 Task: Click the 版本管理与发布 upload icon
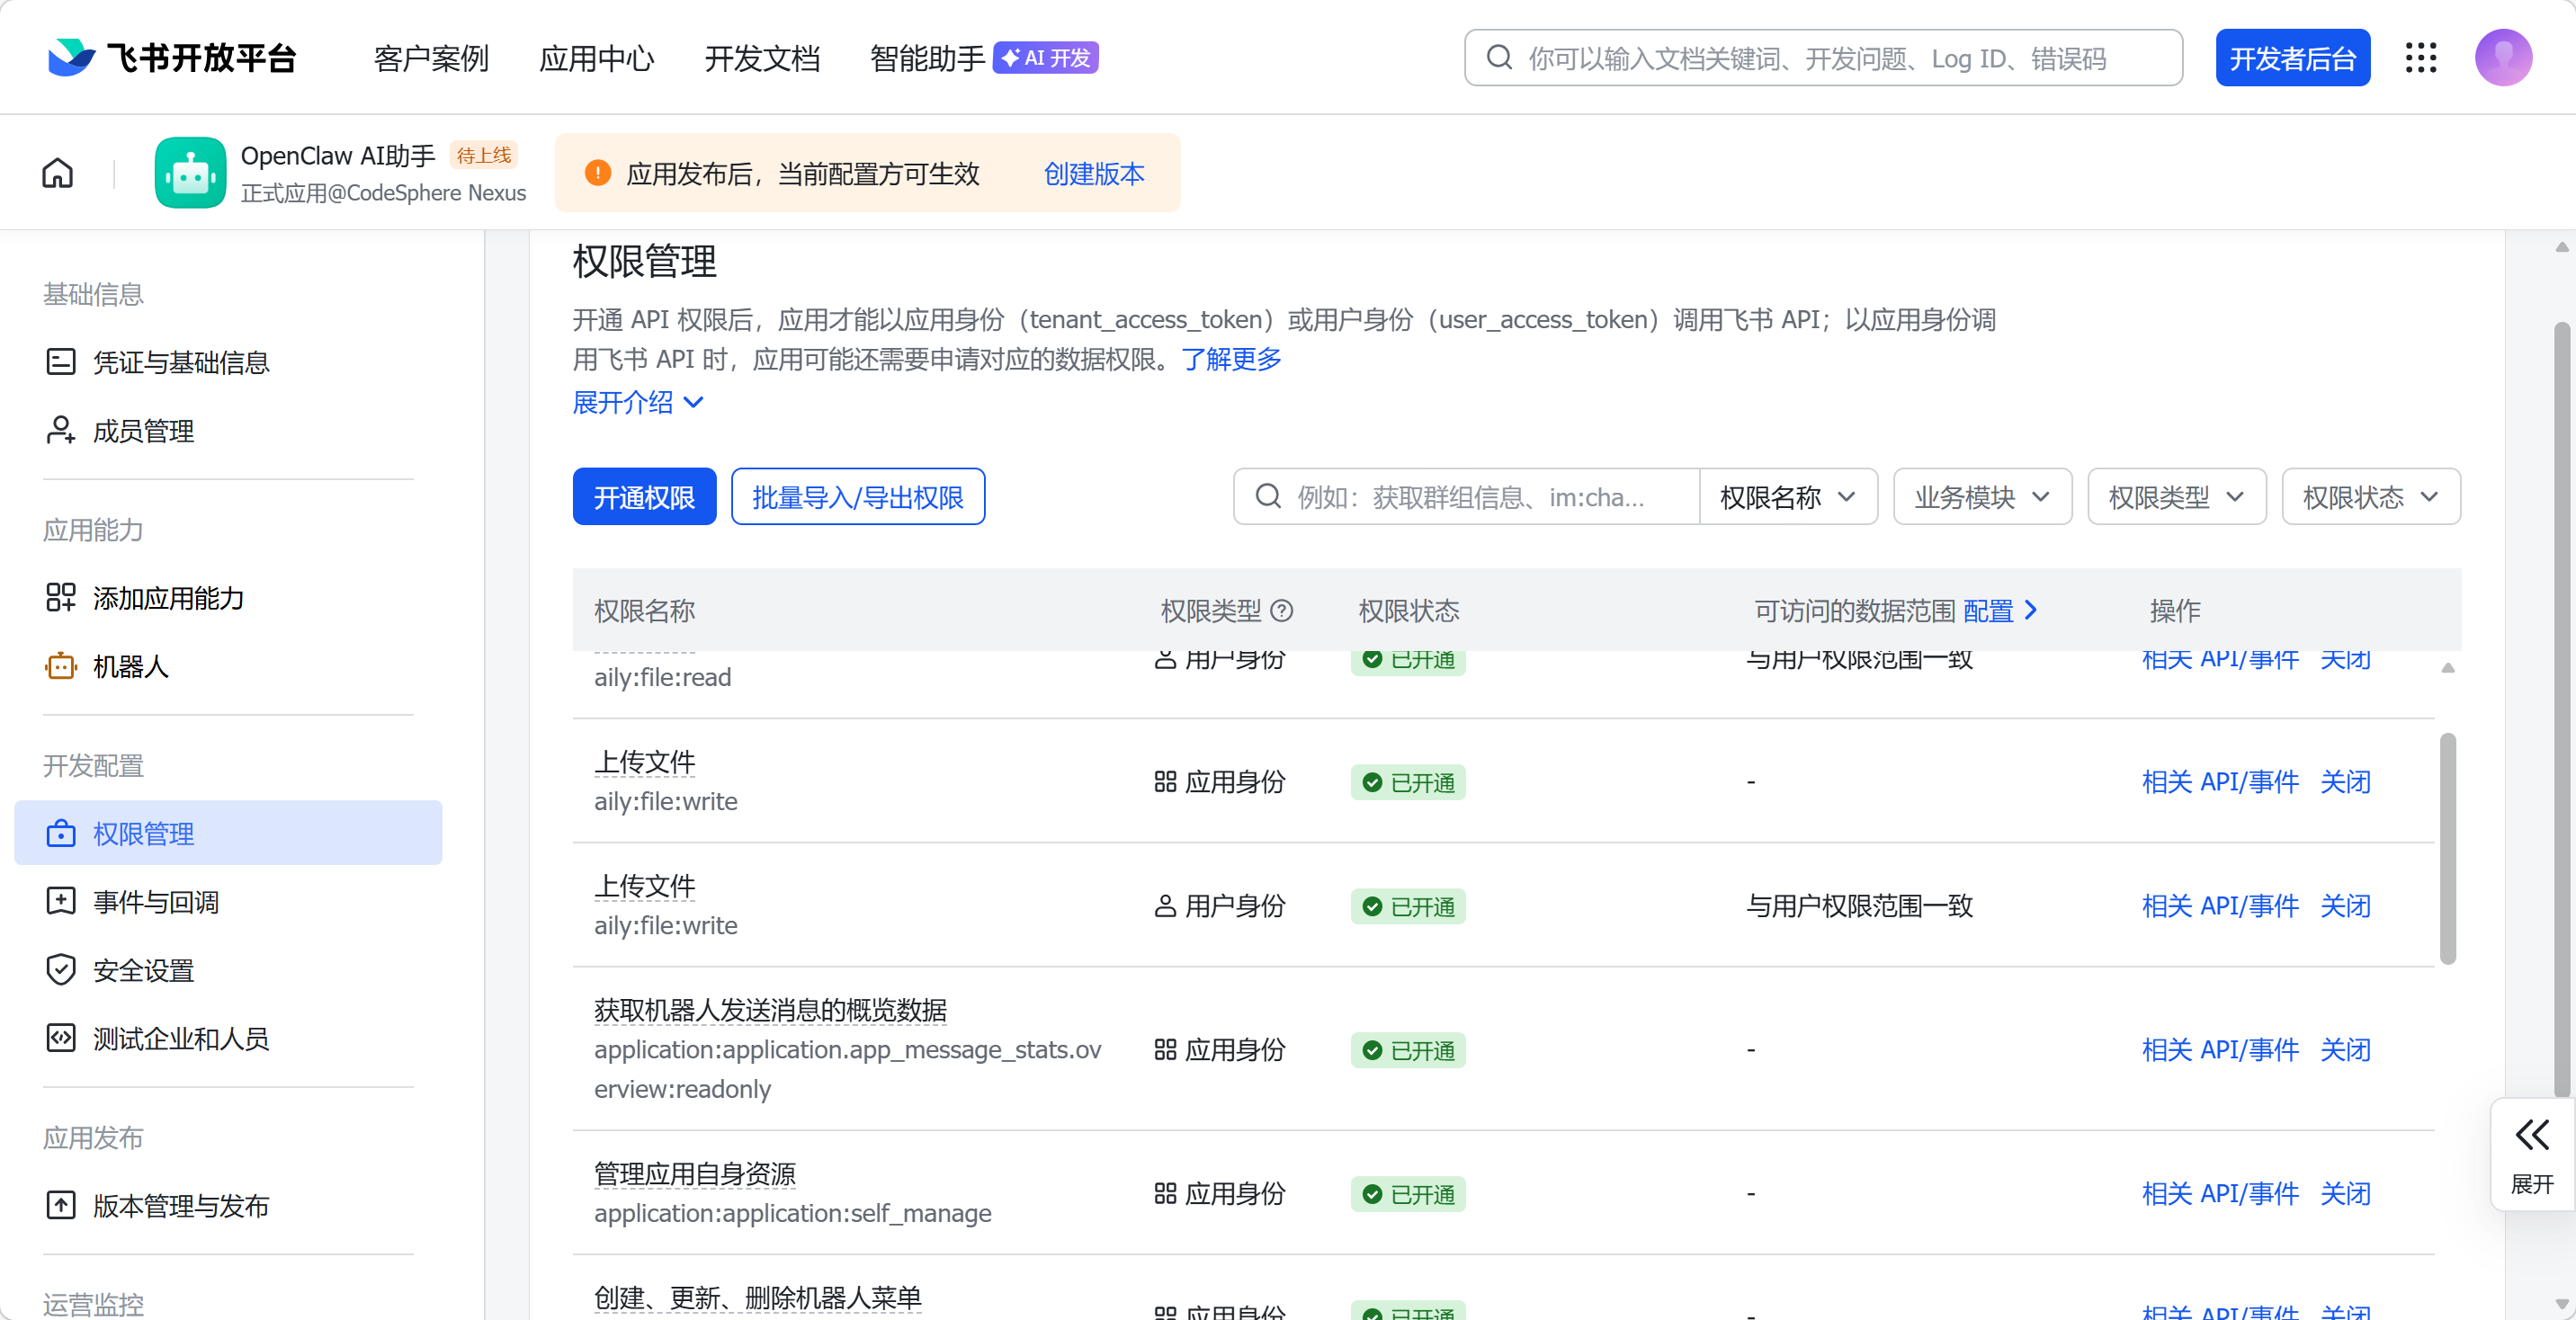coord(60,1205)
